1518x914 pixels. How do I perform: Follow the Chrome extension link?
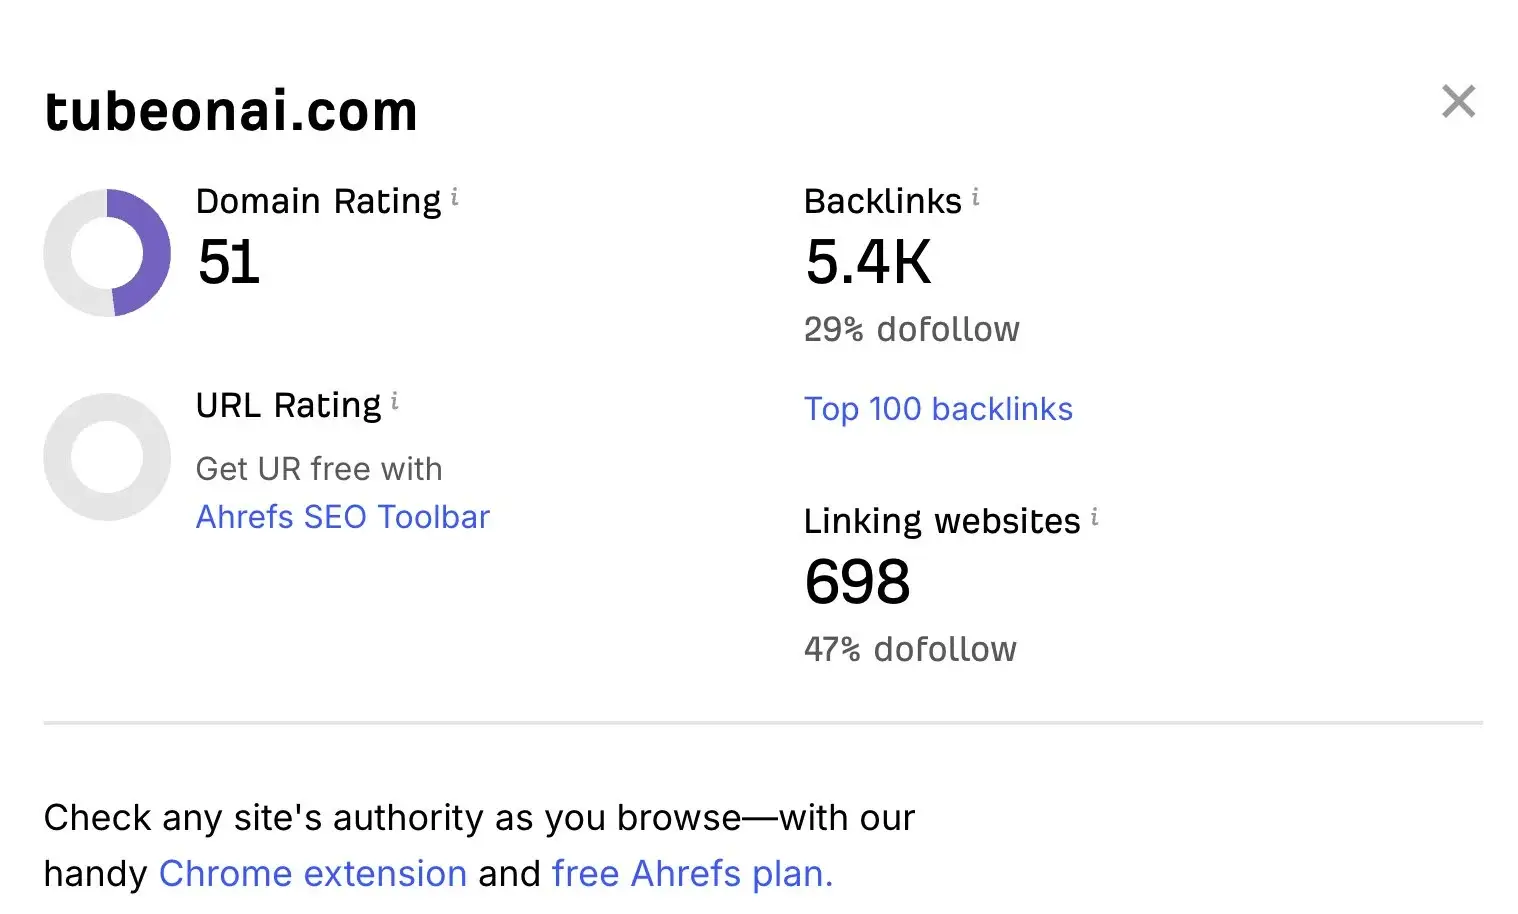(x=312, y=874)
